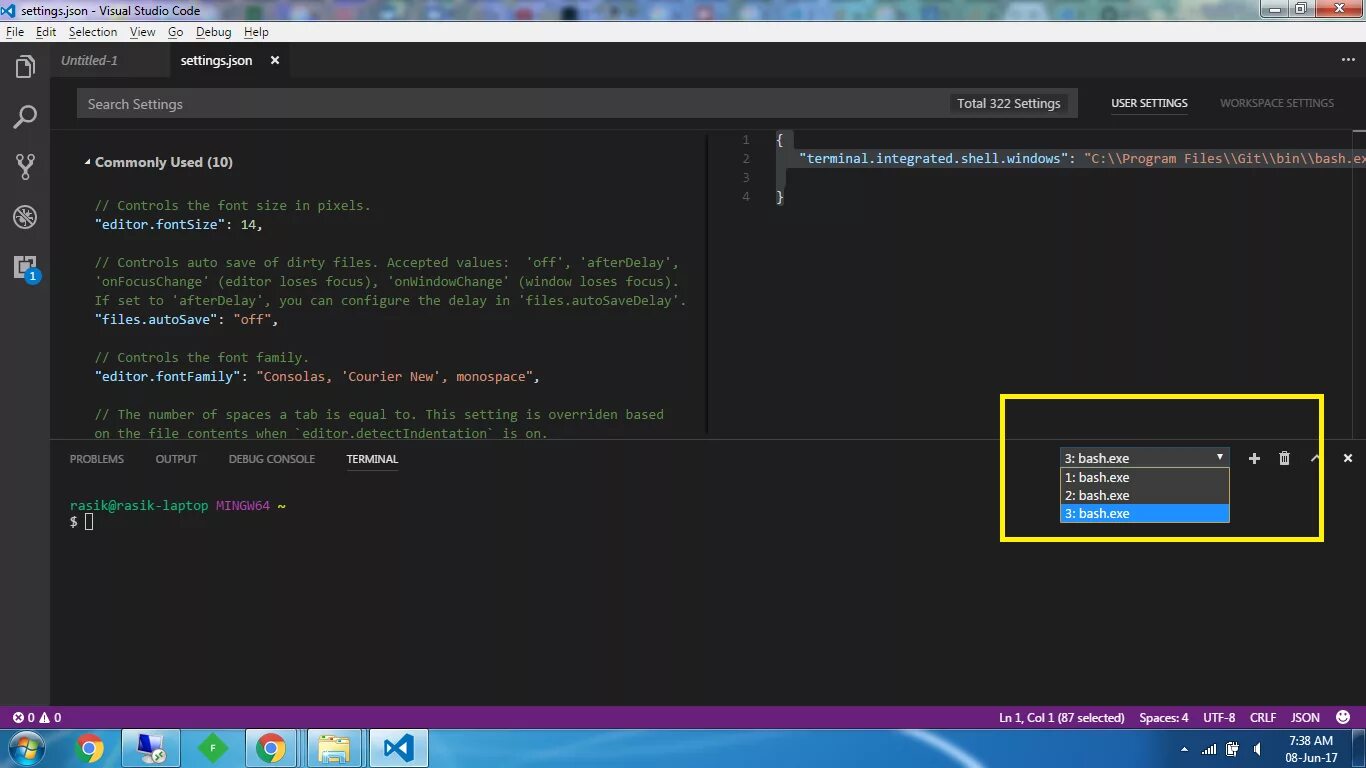Open the terminal selector dropdown
Image resolution: width=1366 pixels, height=768 pixels.
pos(1144,458)
